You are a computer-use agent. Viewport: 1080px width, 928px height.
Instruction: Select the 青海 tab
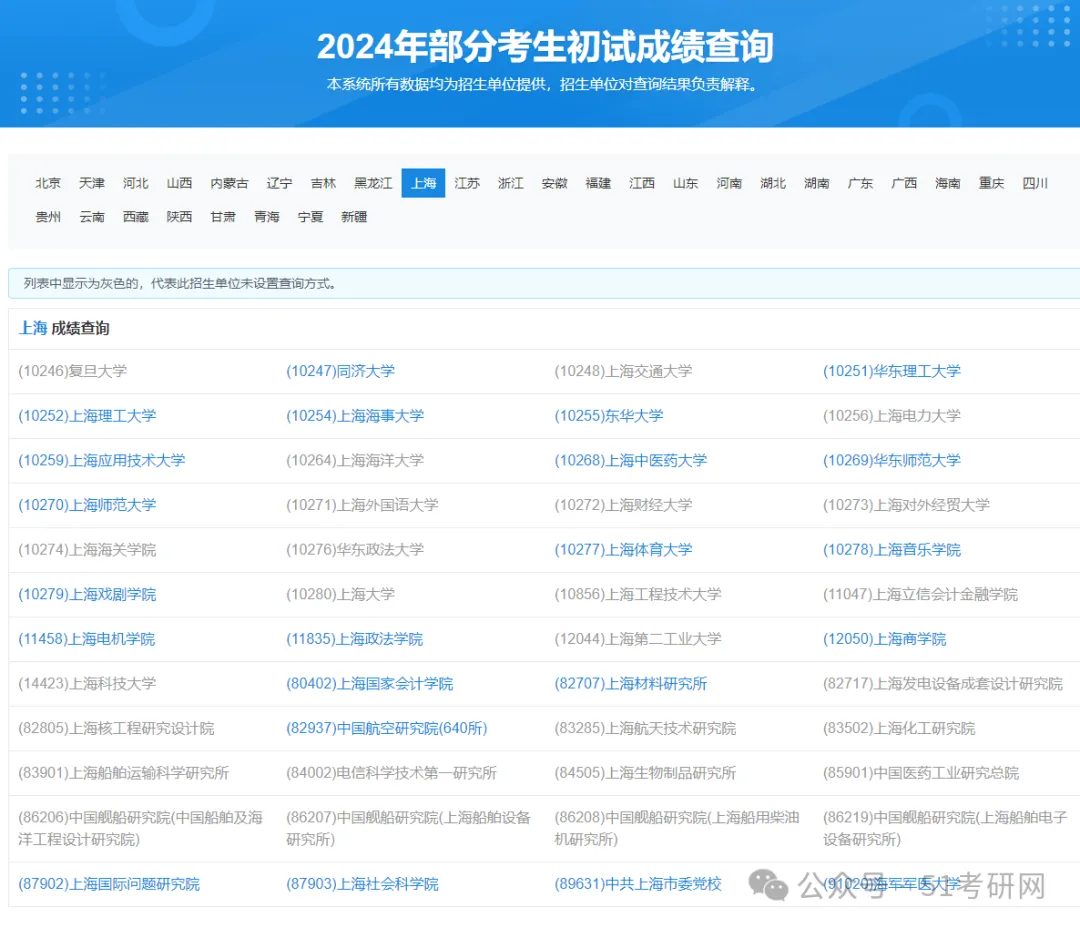(267, 217)
